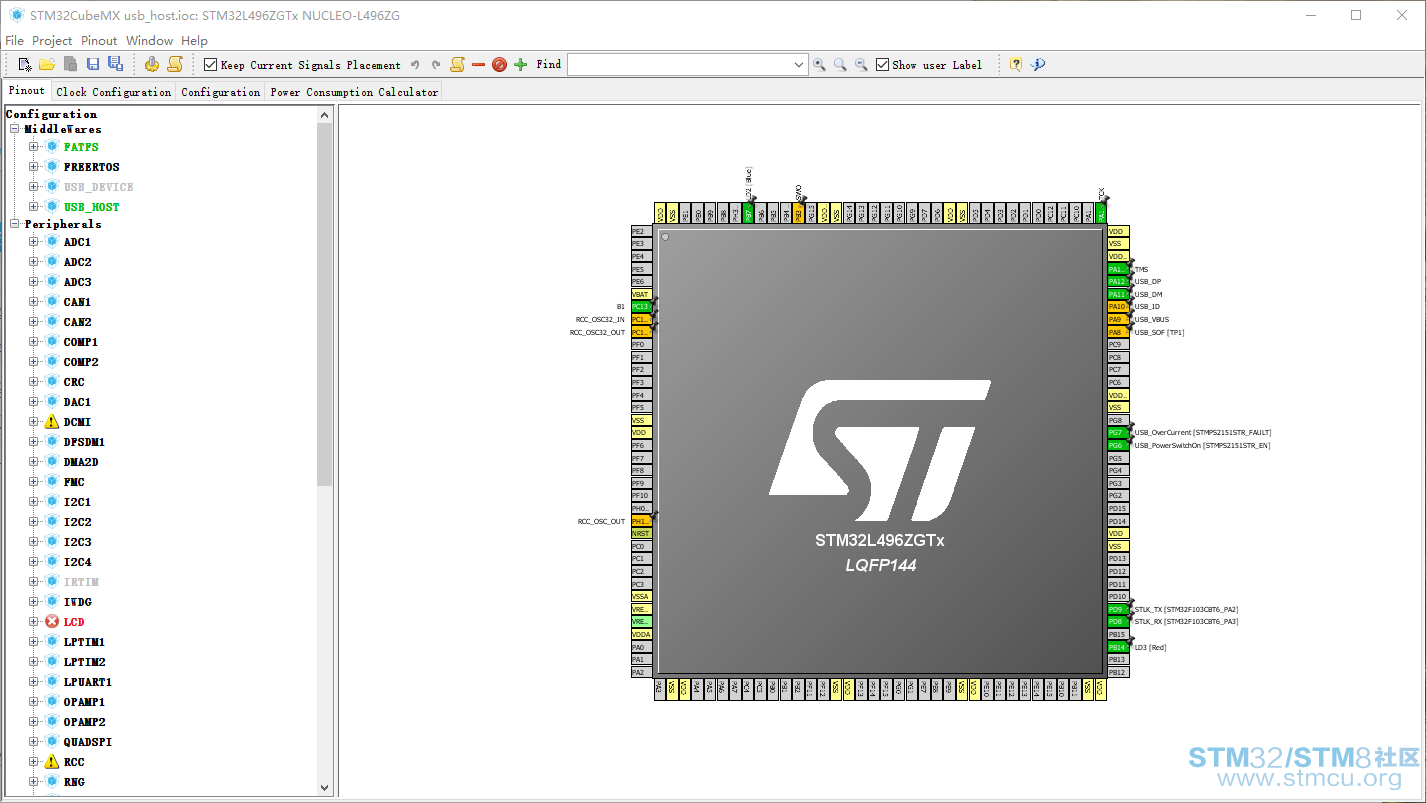
Task: Click the cube icon beside ADC1
Action: click(52, 242)
